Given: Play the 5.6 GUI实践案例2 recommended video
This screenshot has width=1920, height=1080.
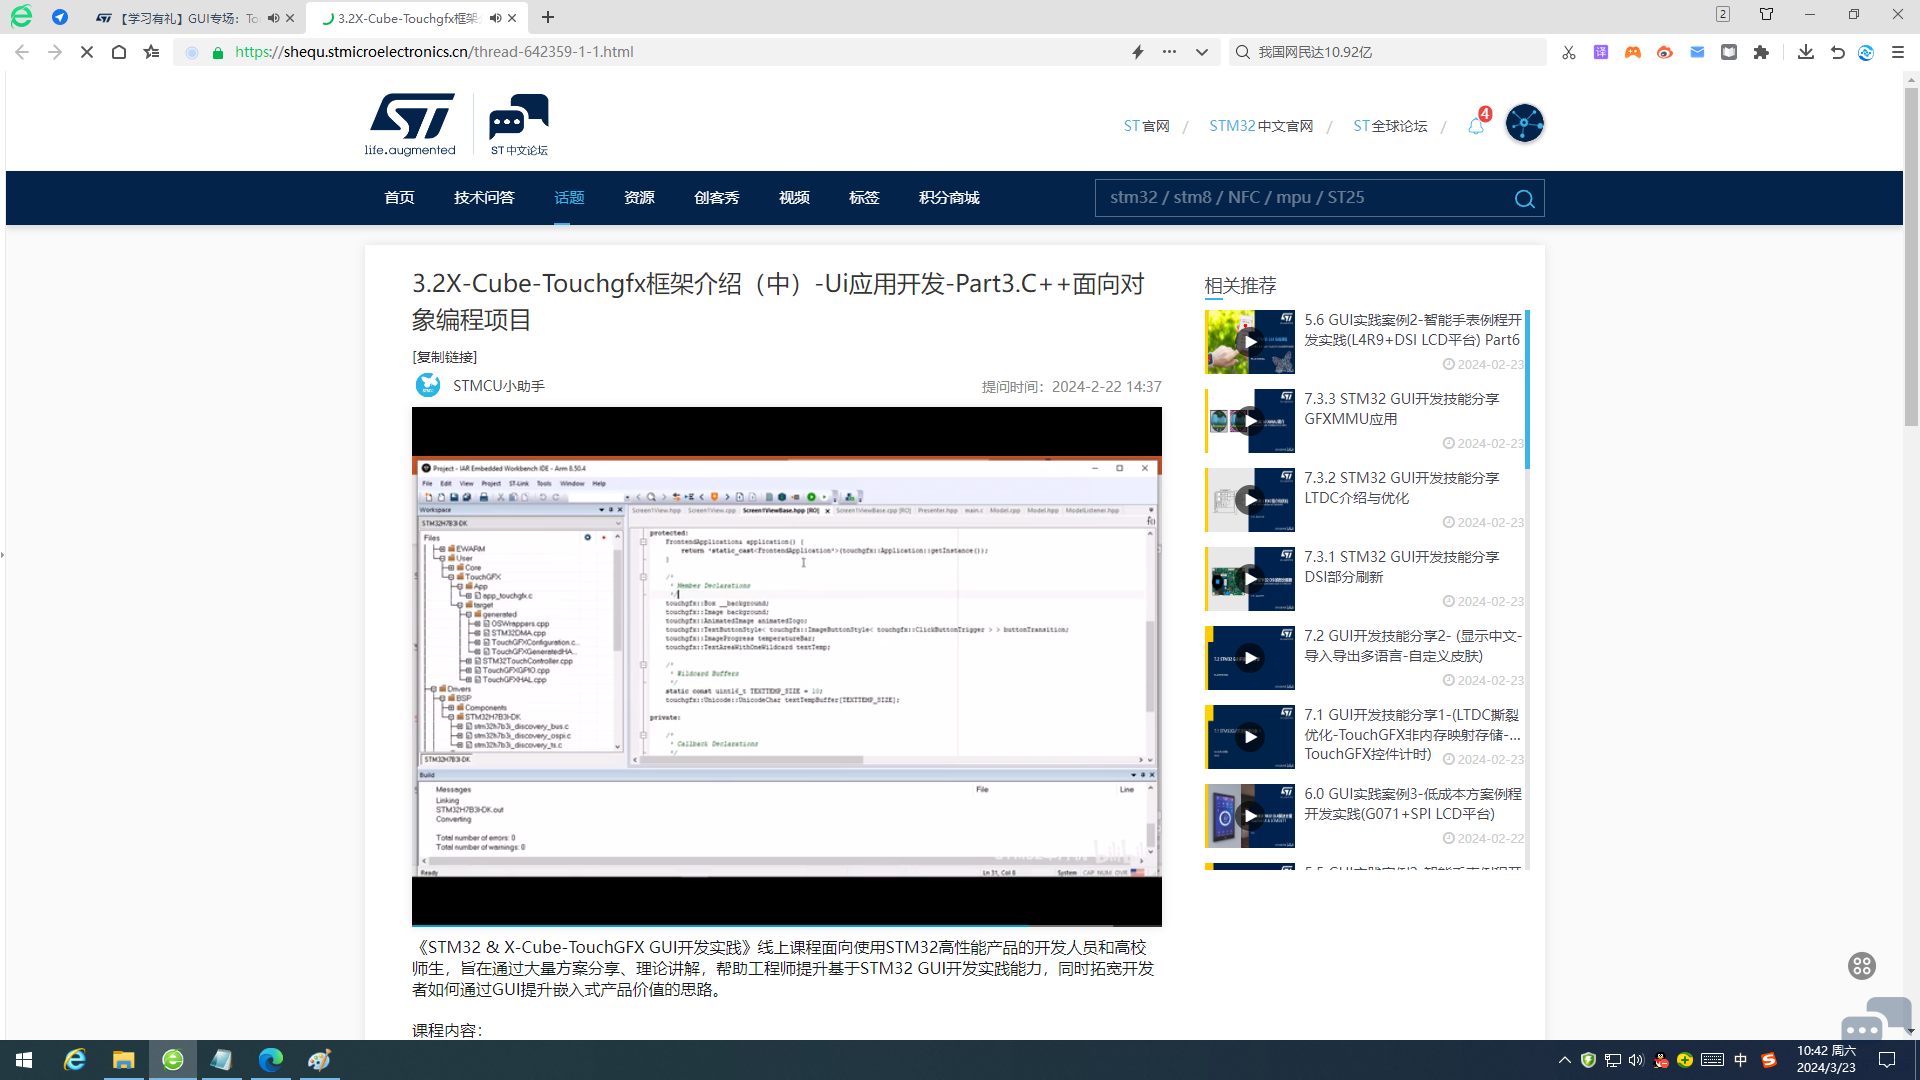Looking at the screenshot, I should [x=1250, y=342].
